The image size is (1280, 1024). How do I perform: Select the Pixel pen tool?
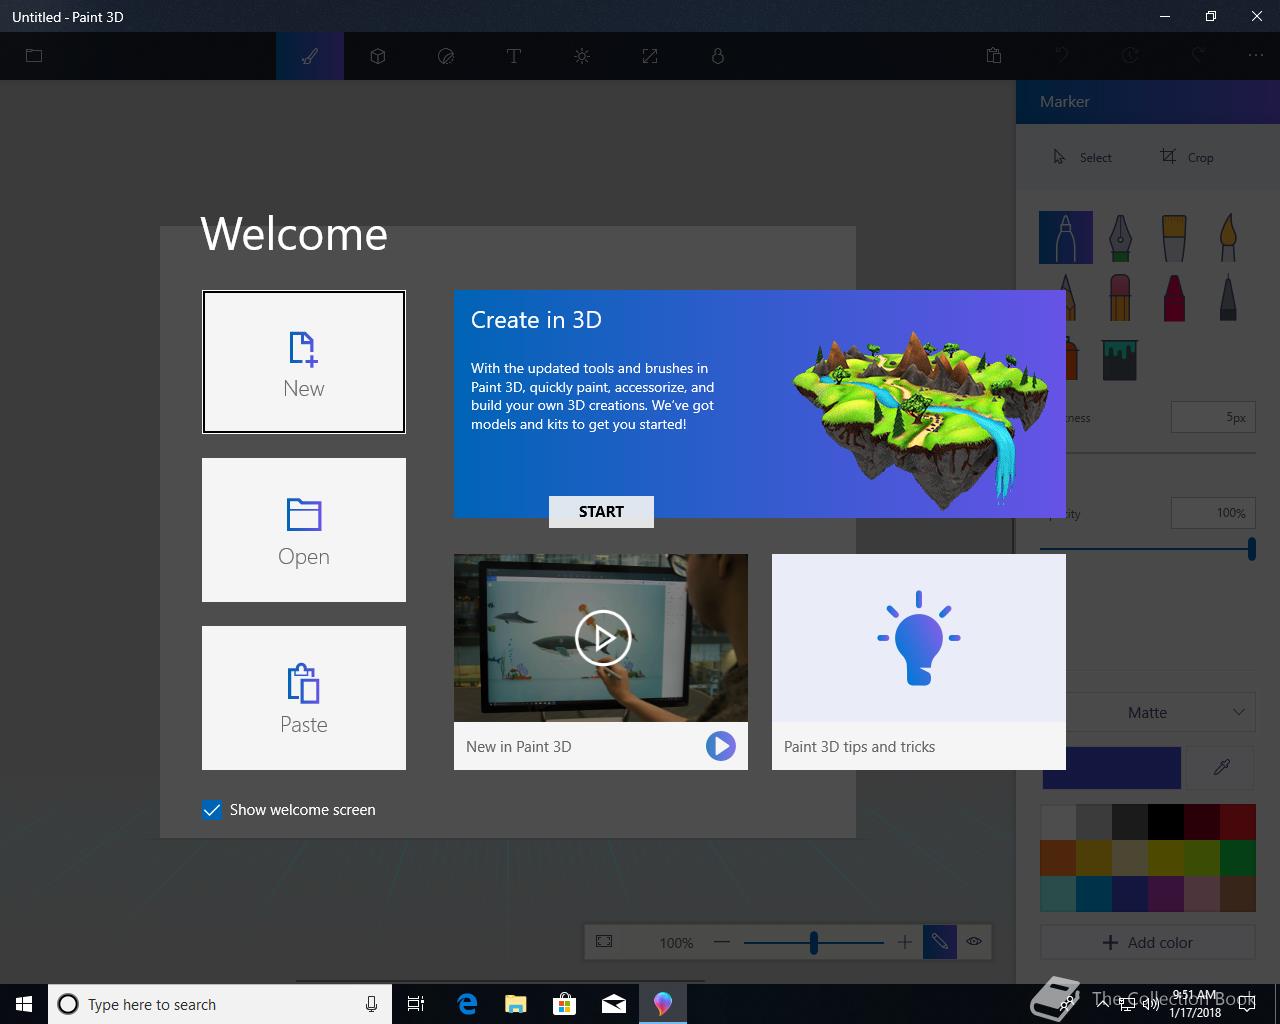(1228, 297)
